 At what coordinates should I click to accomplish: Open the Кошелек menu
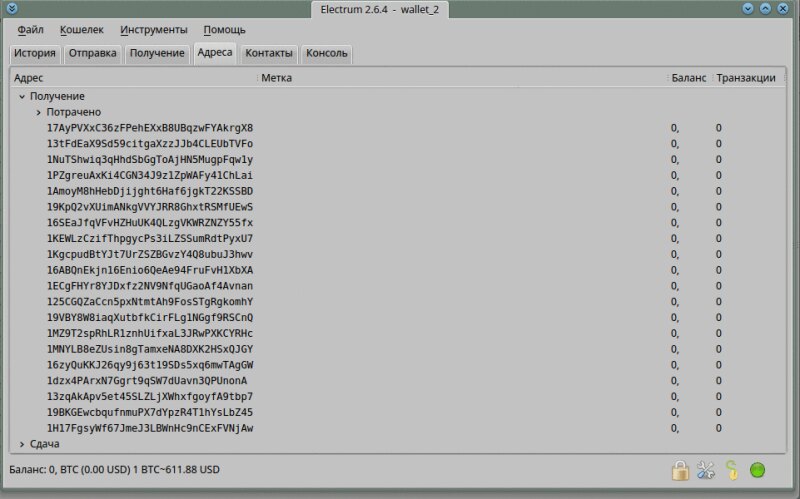[81, 30]
